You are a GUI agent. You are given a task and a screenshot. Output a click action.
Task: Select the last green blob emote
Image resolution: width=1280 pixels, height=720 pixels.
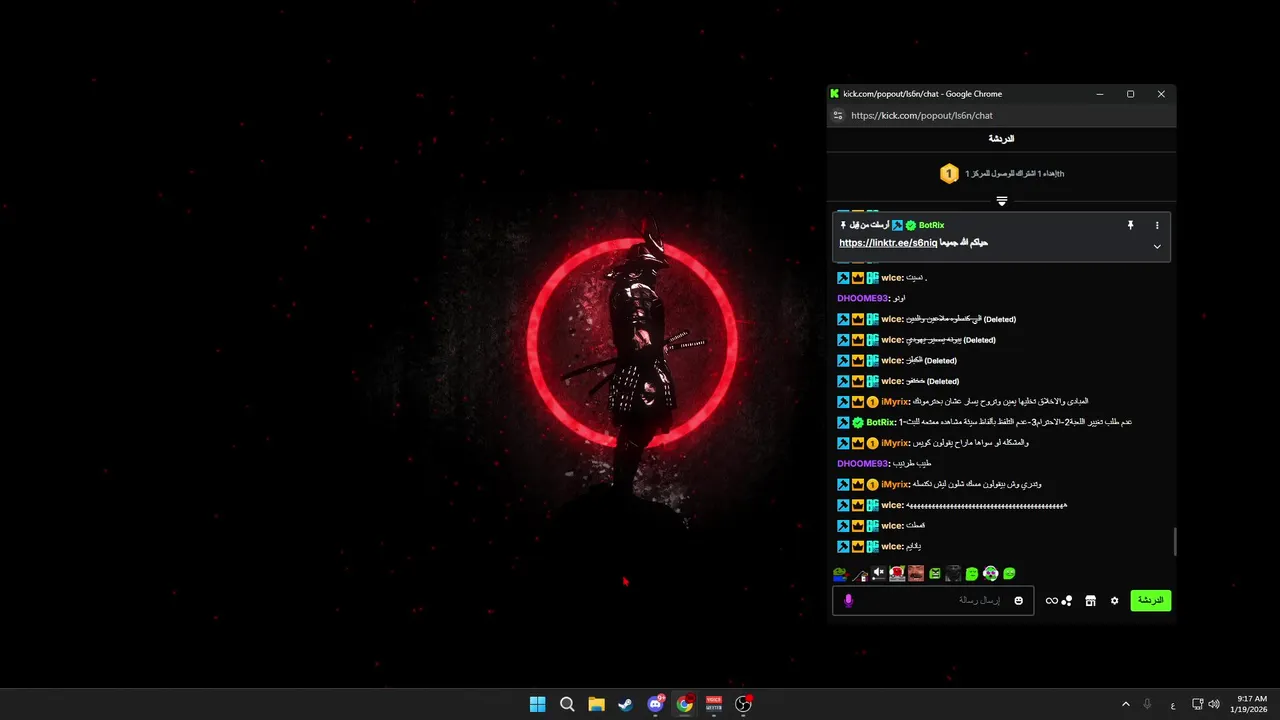(x=1009, y=574)
